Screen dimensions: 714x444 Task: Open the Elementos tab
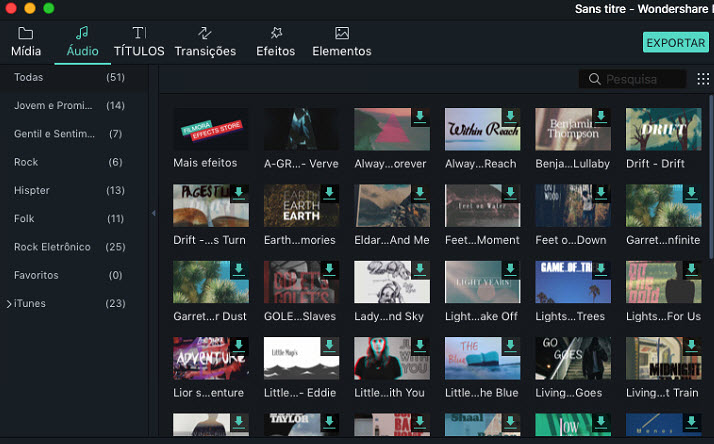point(342,42)
